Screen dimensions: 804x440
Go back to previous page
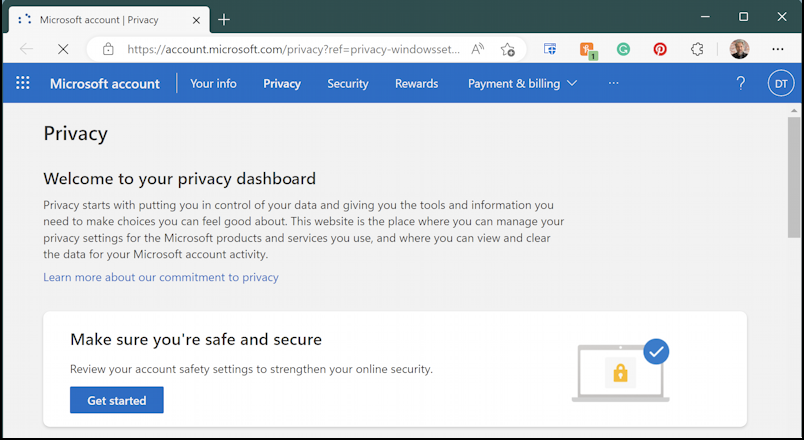pyautogui.click(x=26, y=49)
